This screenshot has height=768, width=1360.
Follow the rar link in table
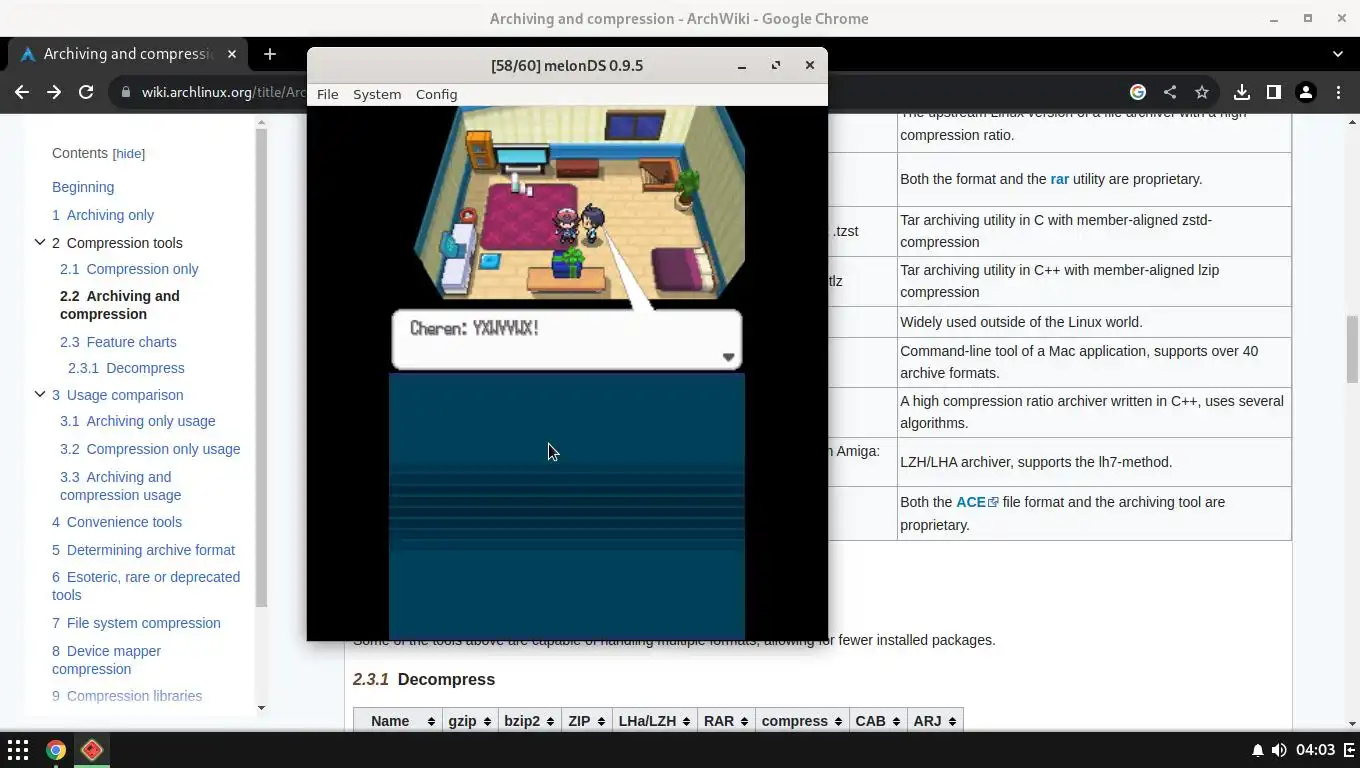[1059, 179]
